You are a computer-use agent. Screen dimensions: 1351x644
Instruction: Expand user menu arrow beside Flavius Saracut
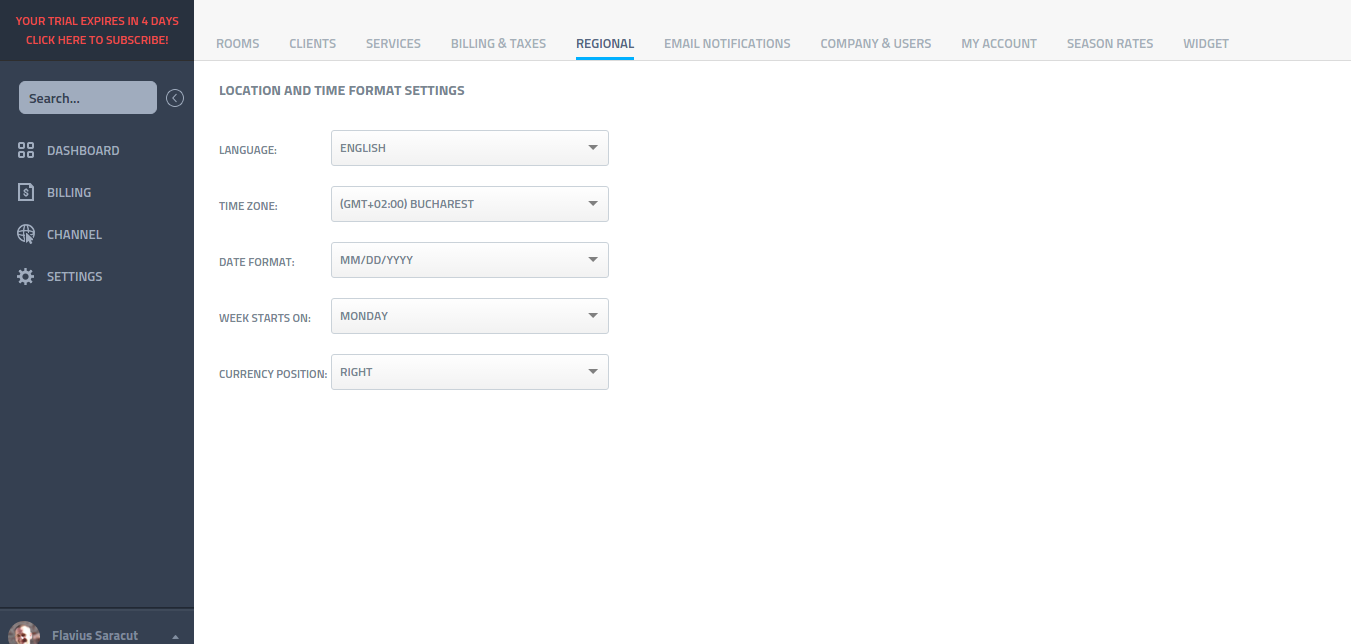click(176, 637)
